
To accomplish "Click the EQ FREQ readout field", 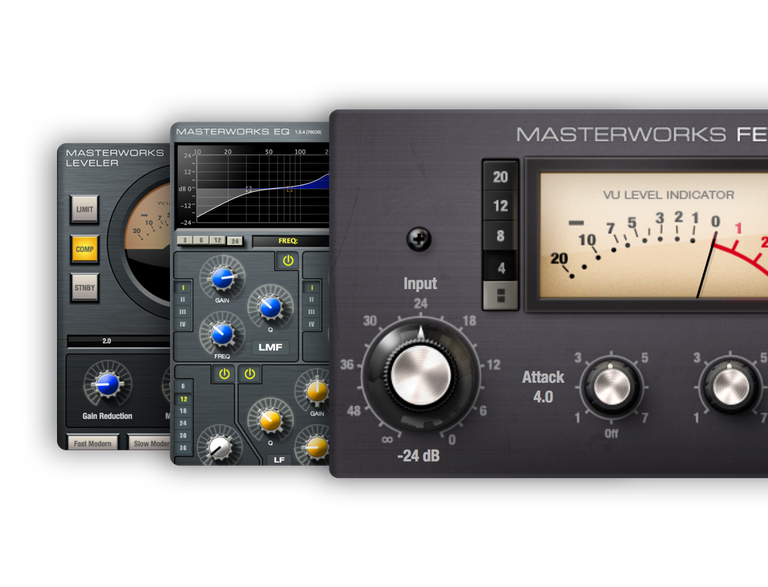I will point(290,241).
